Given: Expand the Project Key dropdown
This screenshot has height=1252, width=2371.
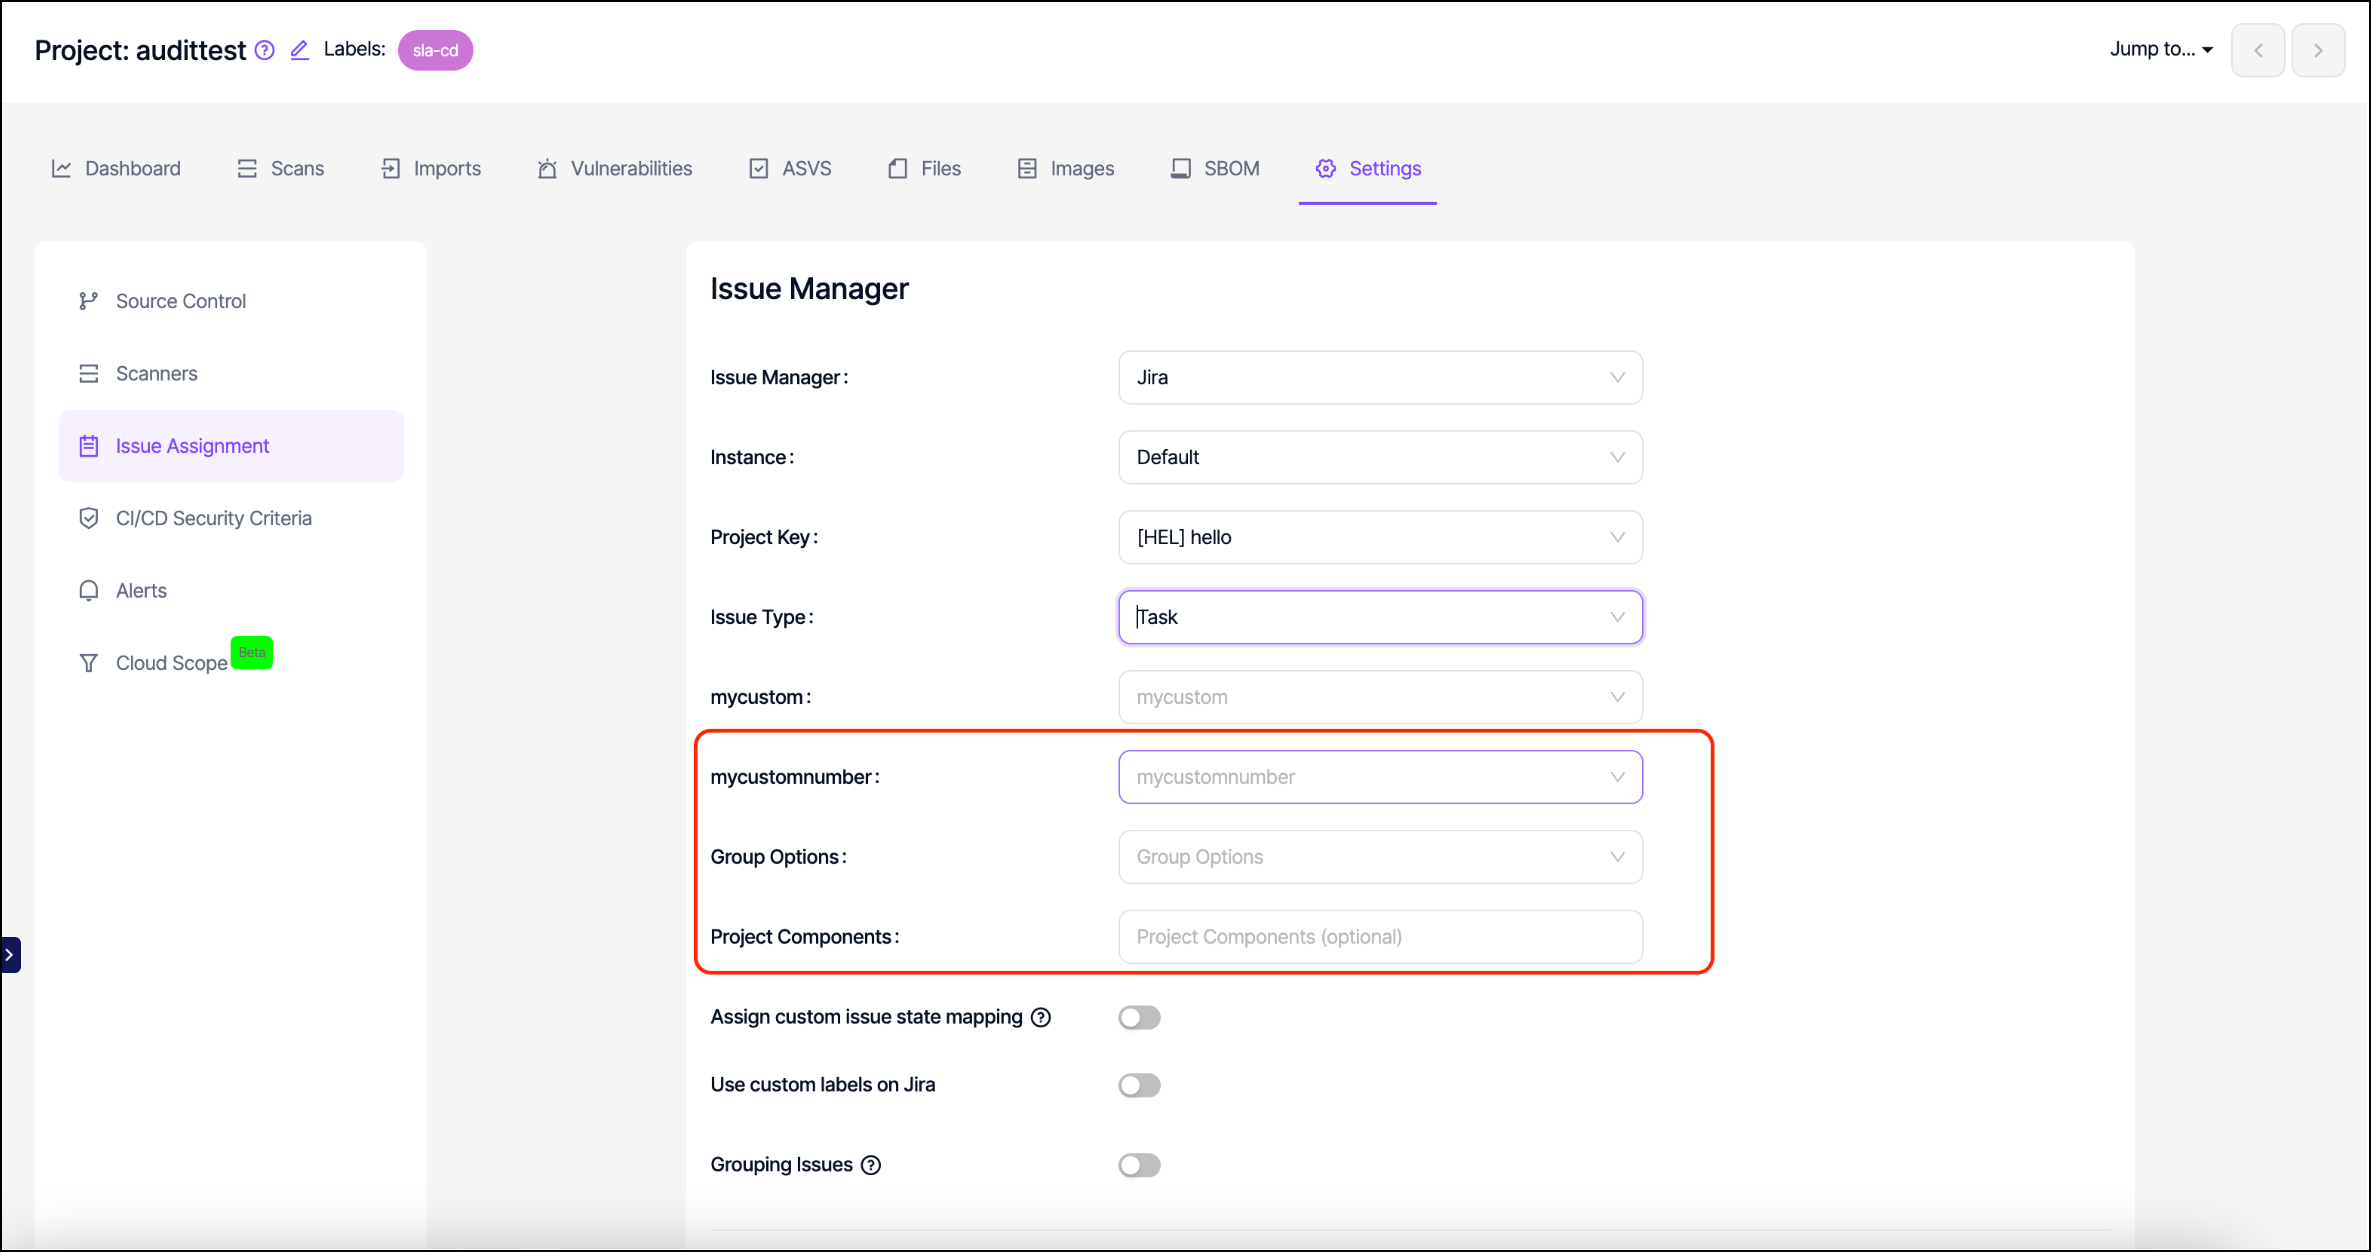Looking at the screenshot, I should point(1379,537).
